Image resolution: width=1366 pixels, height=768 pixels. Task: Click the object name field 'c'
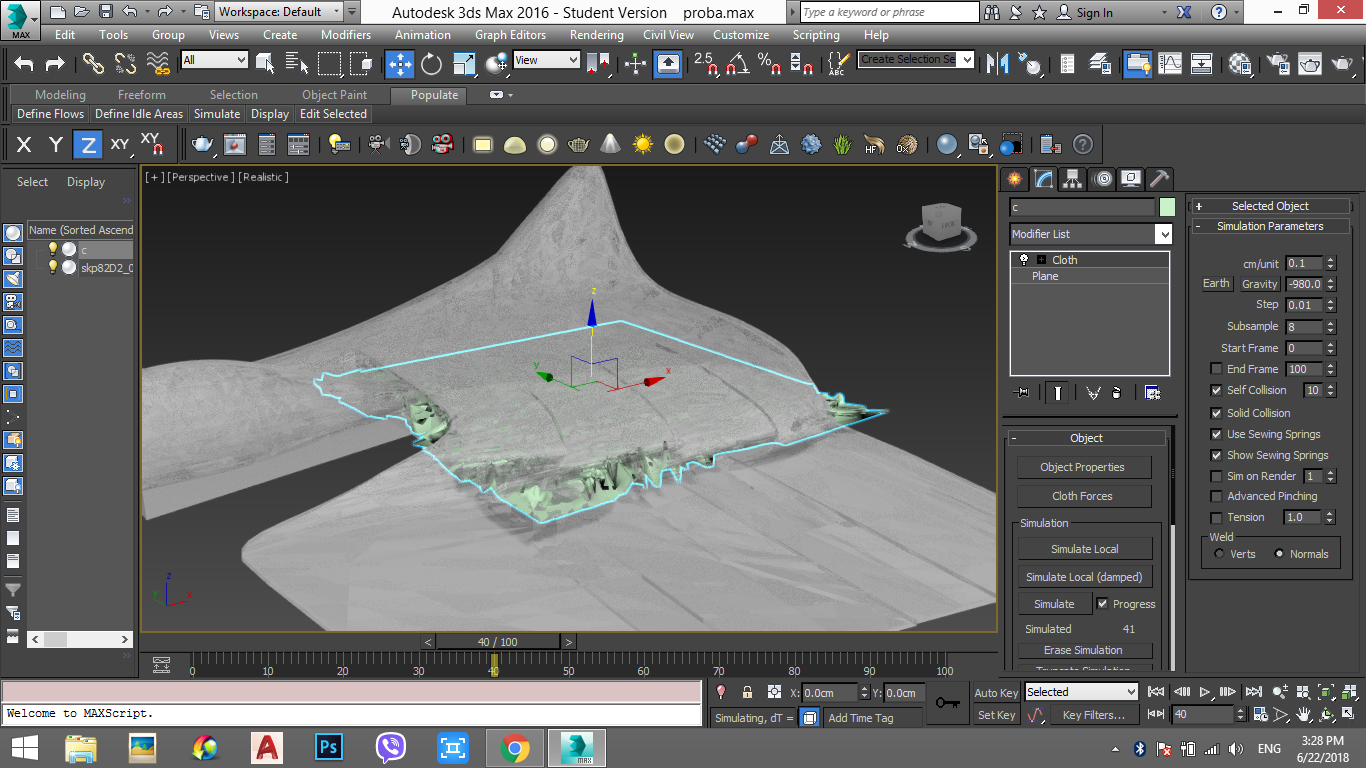(x=1082, y=208)
